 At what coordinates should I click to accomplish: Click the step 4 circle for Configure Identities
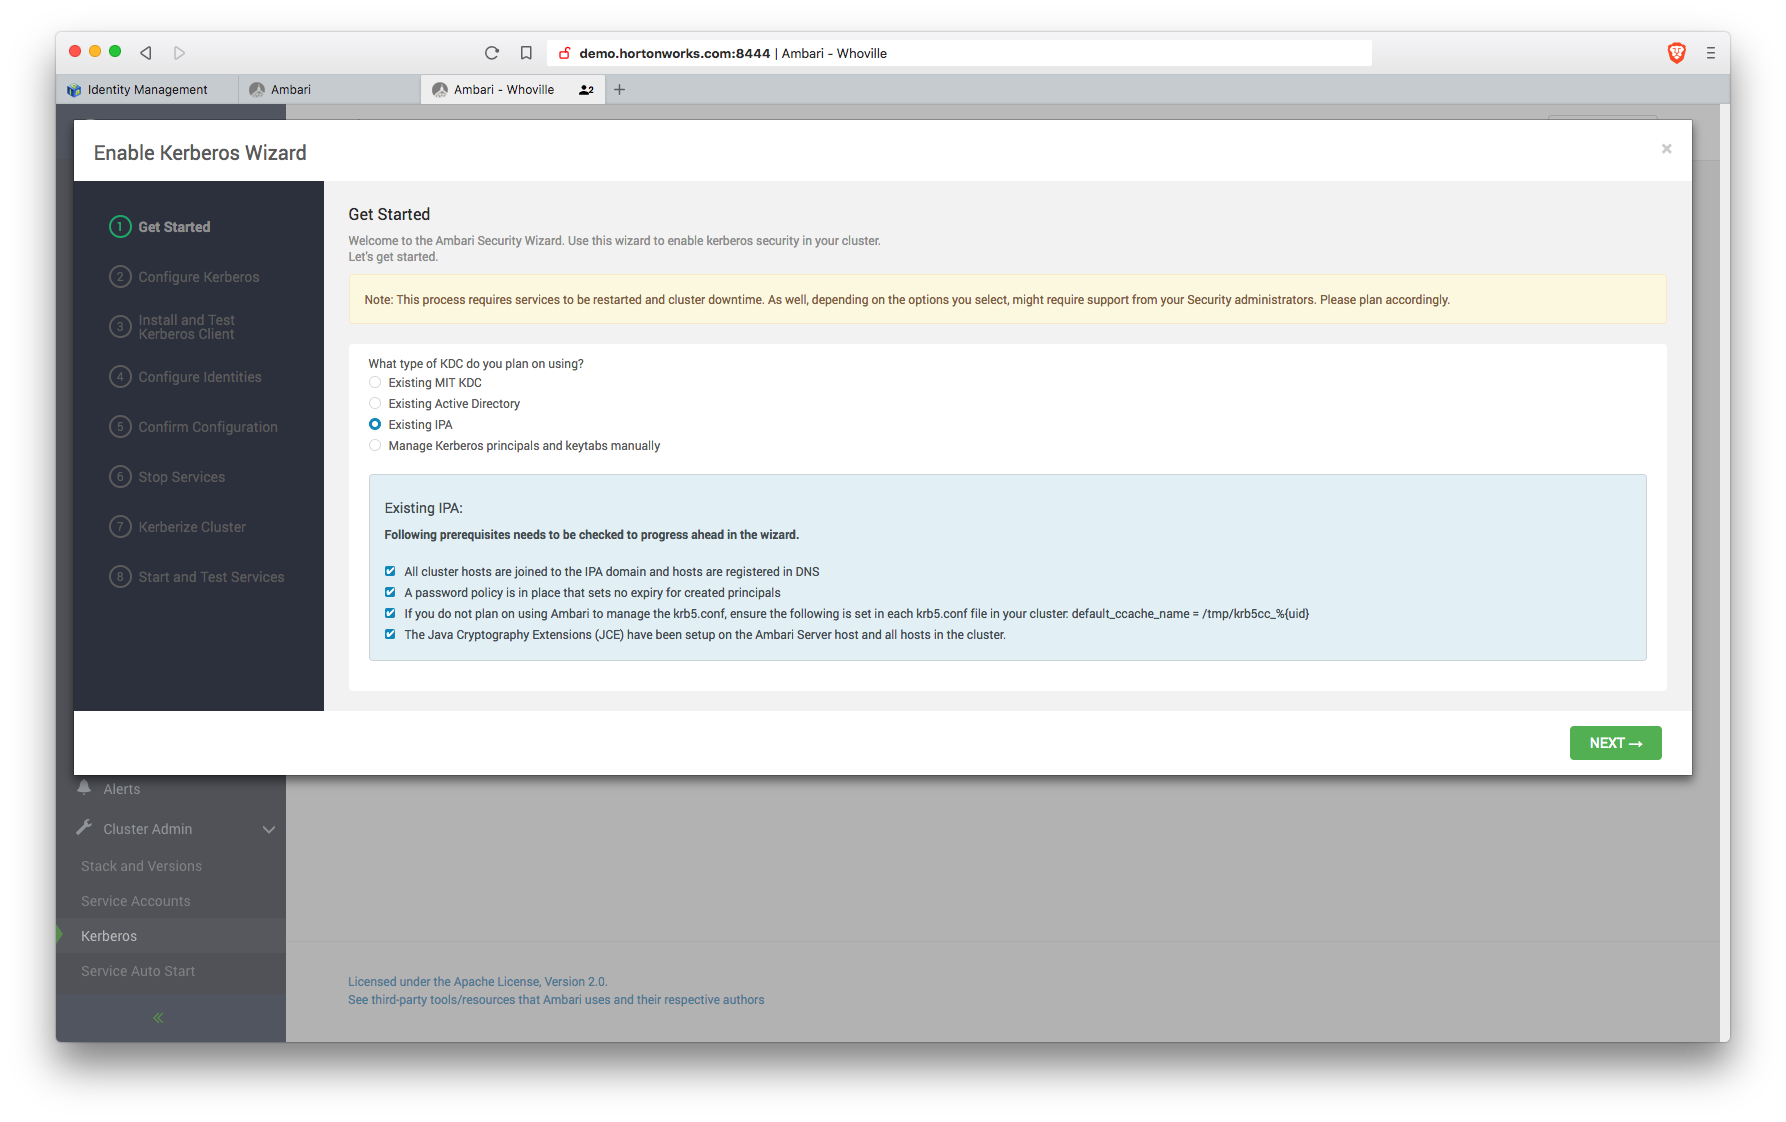pos(120,377)
